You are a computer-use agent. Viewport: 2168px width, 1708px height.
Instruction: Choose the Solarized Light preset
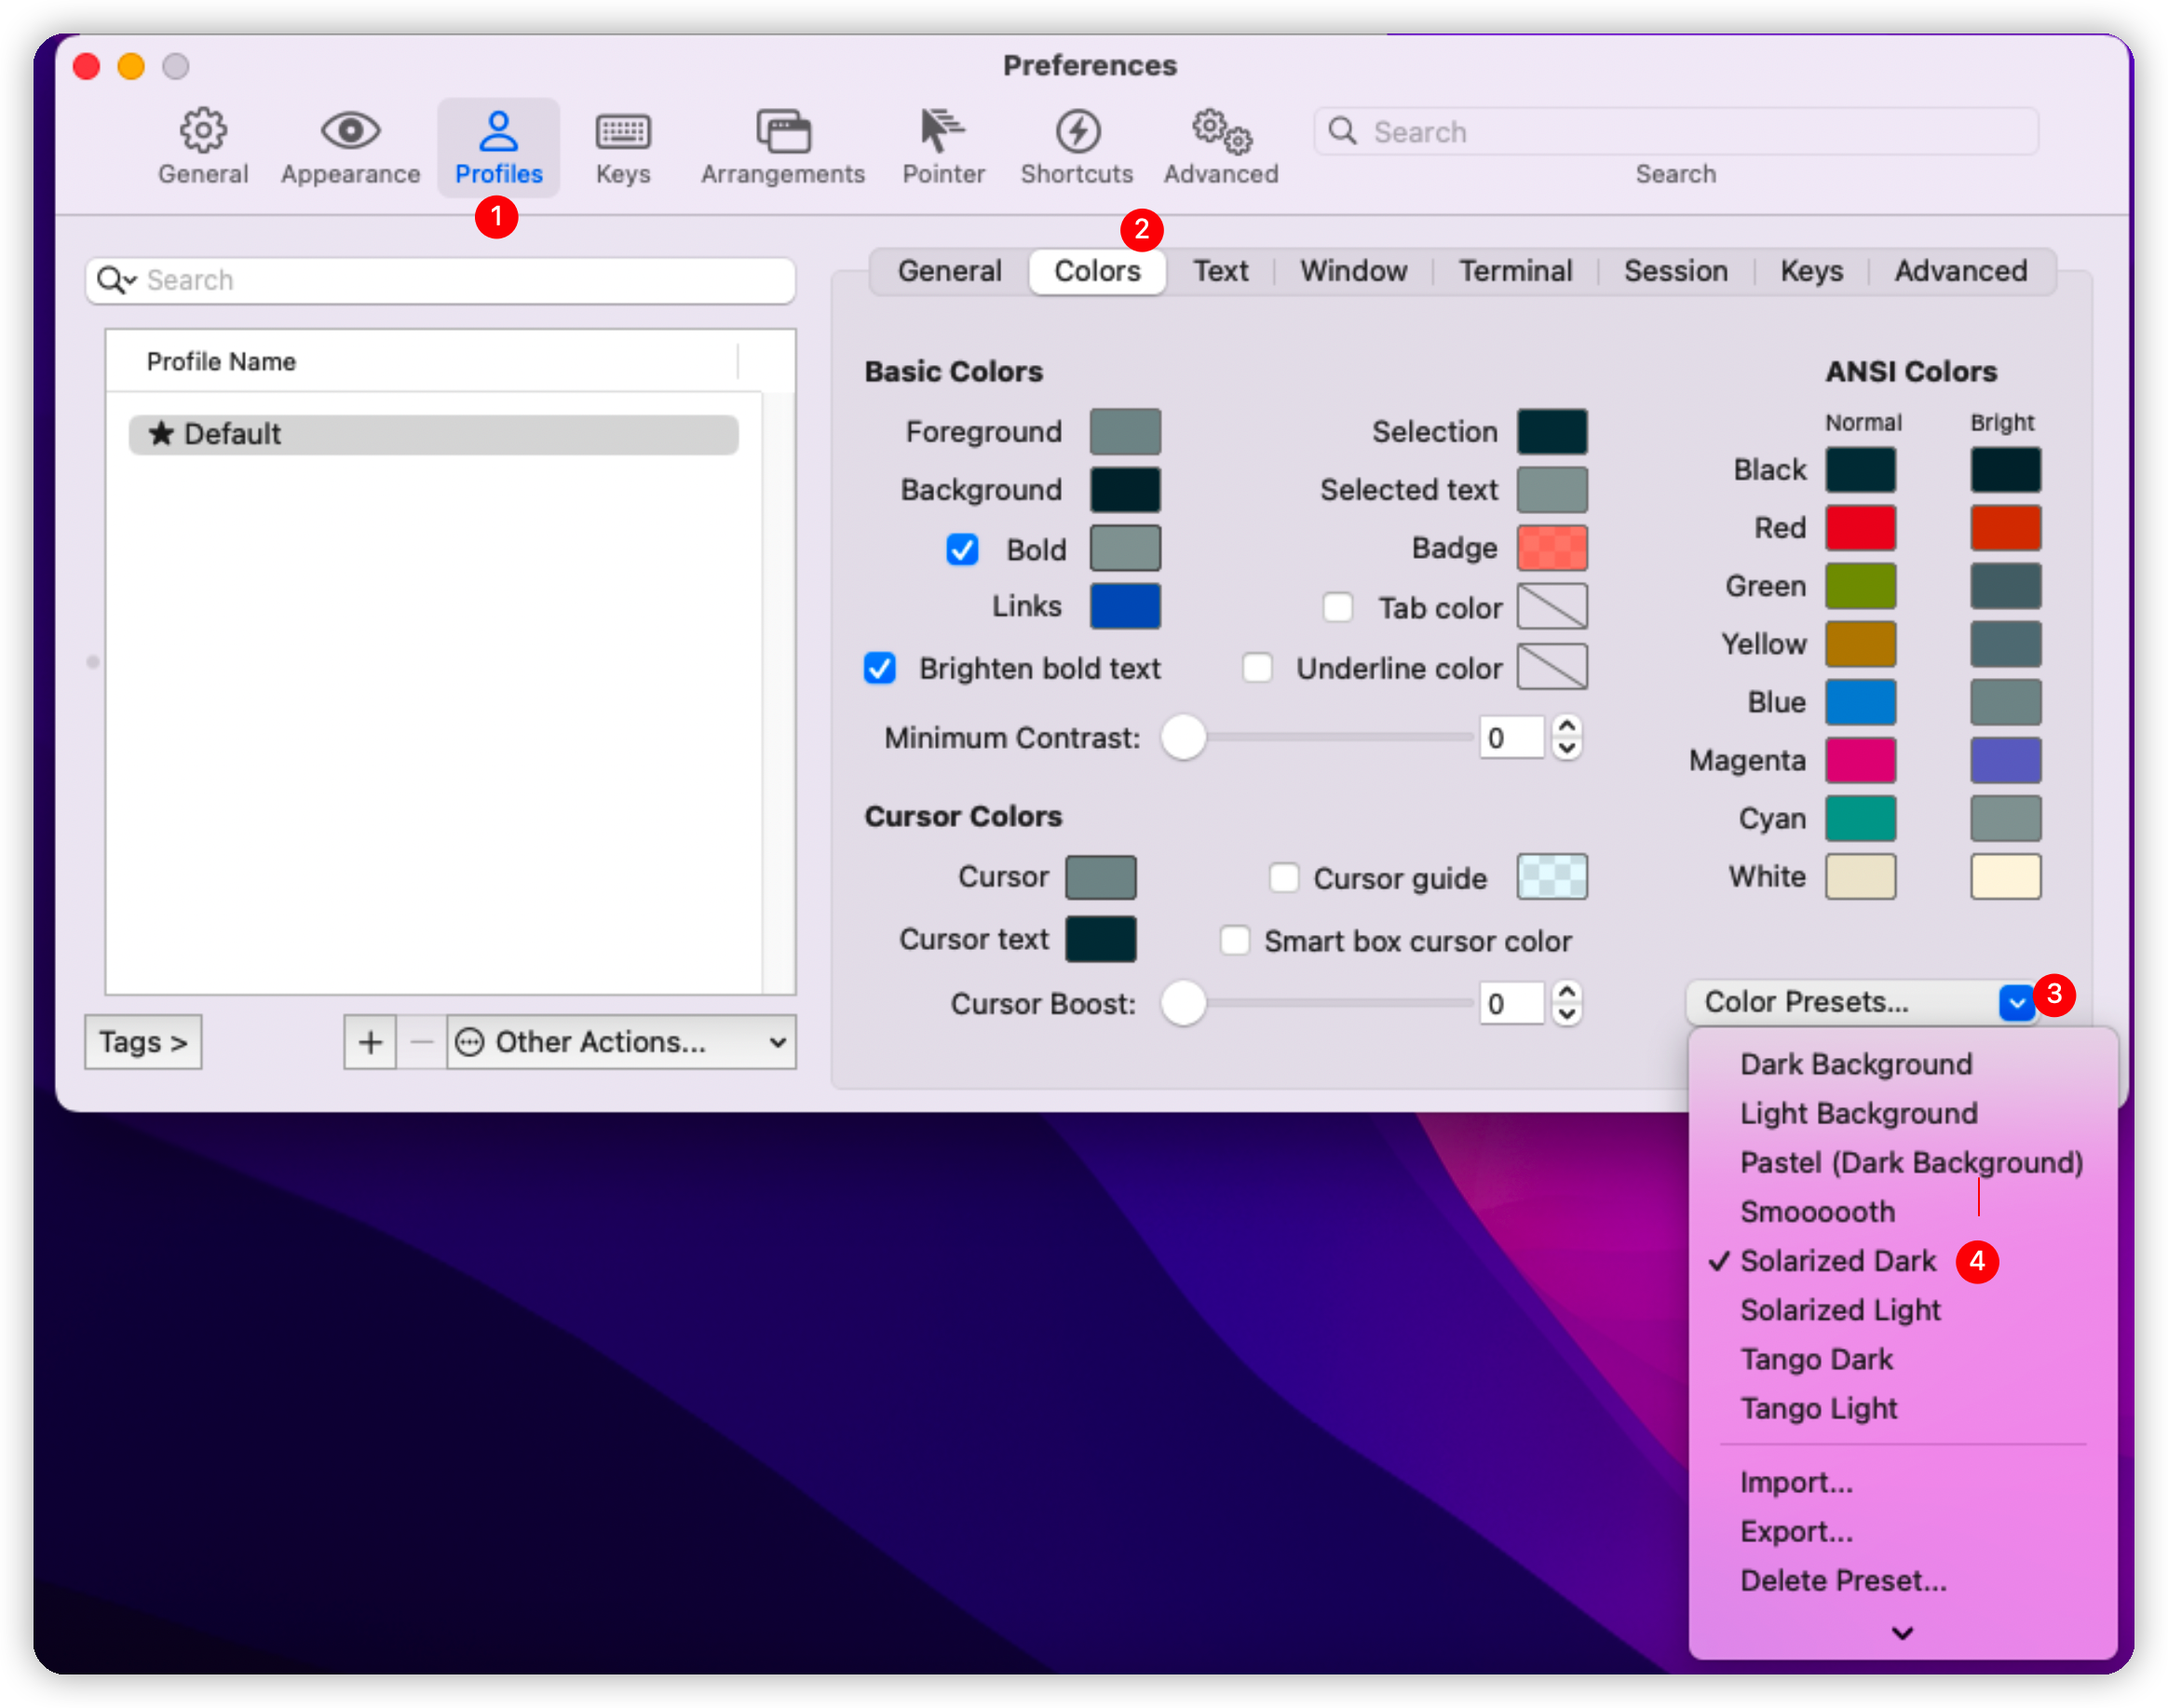pyautogui.click(x=1839, y=1310)
